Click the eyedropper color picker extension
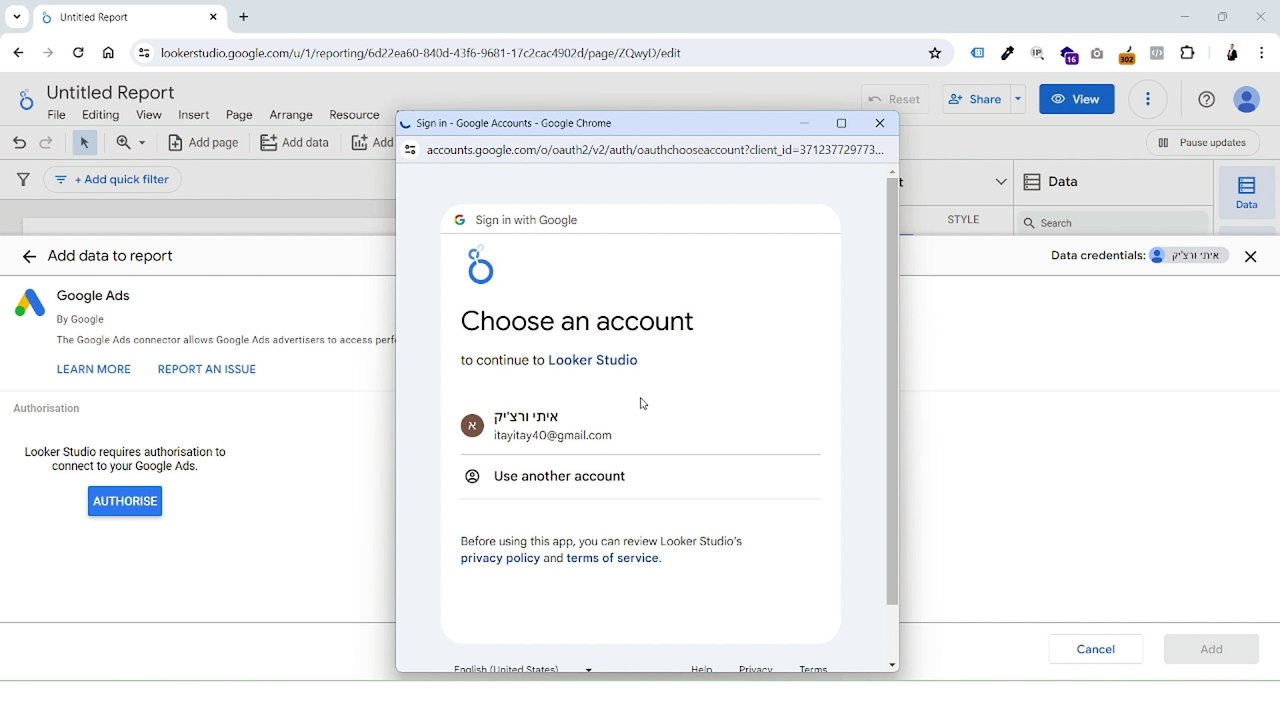This screenshot has height=720, width=1280. pyautogui.click(x=1007, y=53)
